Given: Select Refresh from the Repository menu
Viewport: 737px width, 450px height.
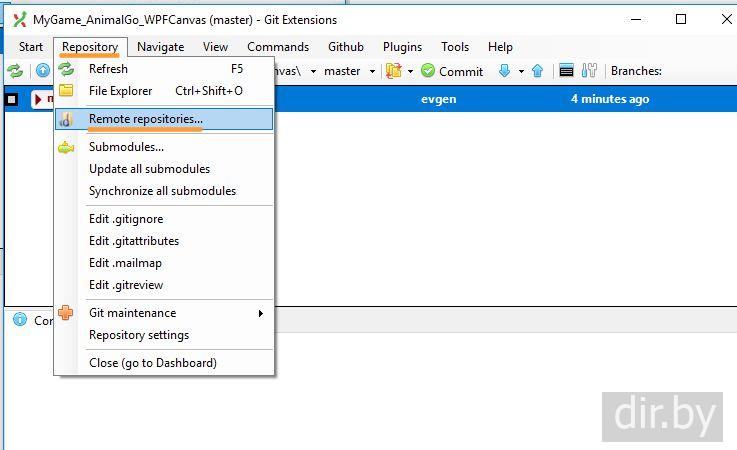Looking at the screenshot, I should [164, 69].
